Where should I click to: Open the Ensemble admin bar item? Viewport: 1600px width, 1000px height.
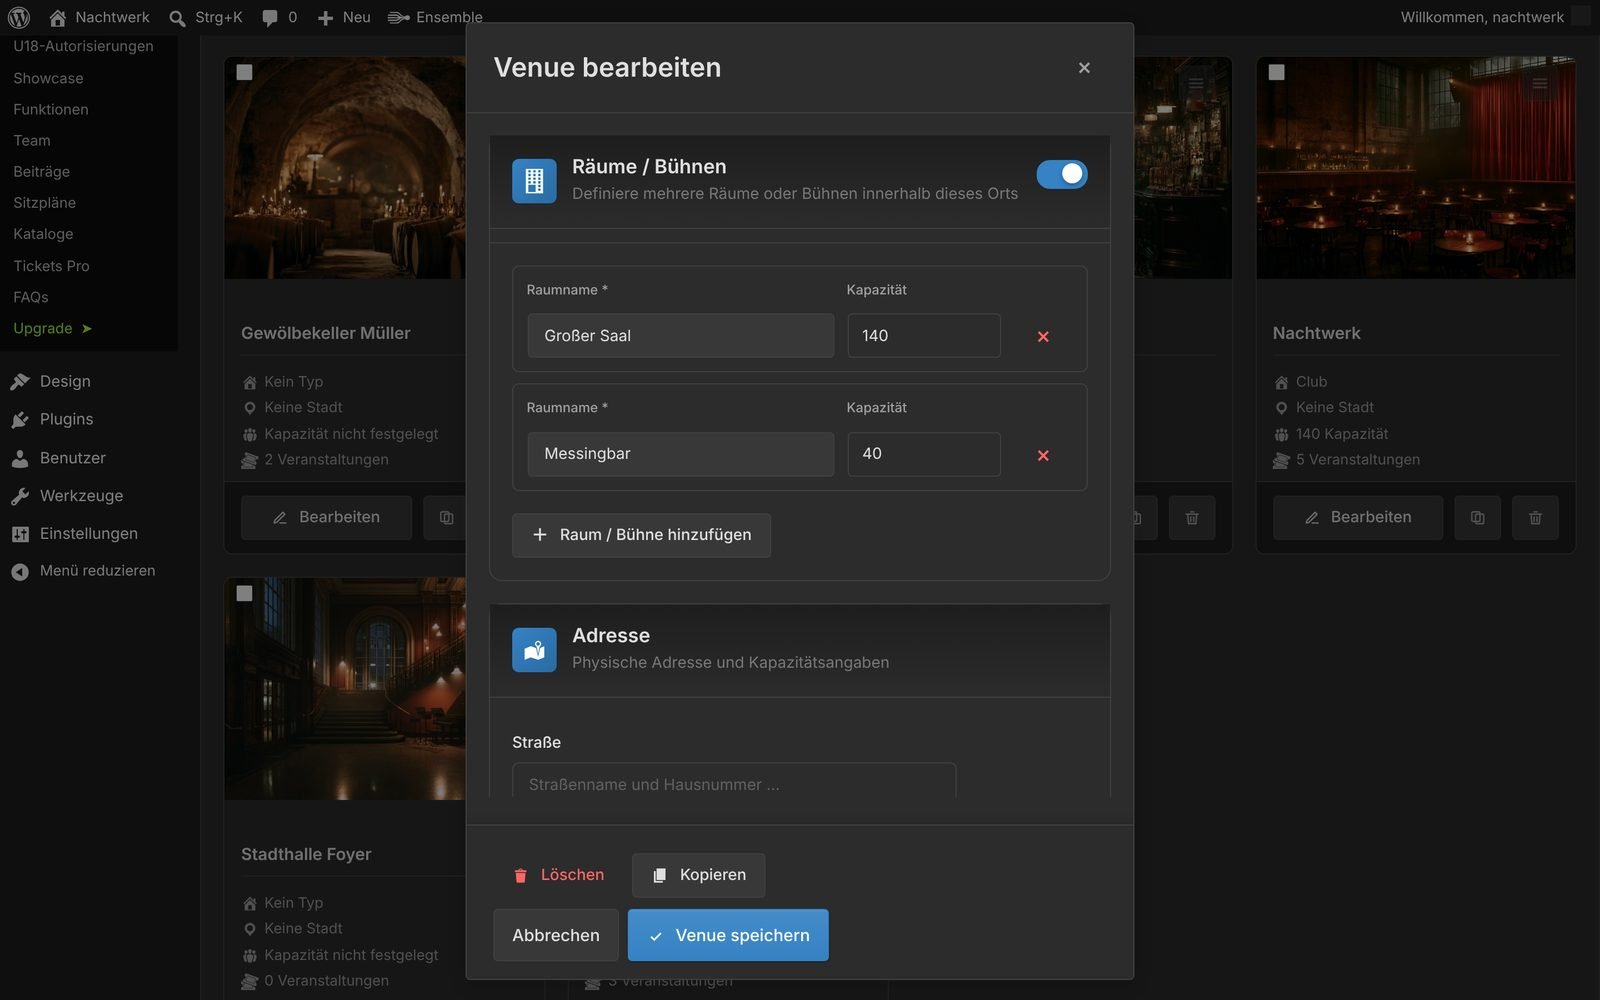coord(435,17)
